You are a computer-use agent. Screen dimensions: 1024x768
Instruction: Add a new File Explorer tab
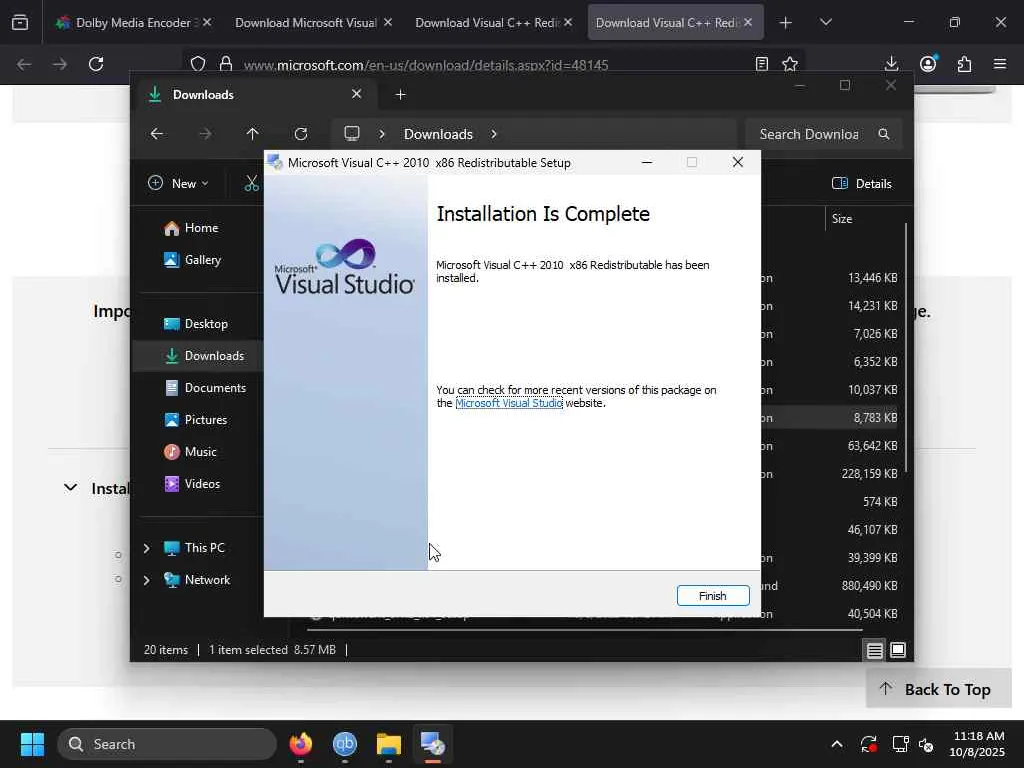tap(400, 95)
